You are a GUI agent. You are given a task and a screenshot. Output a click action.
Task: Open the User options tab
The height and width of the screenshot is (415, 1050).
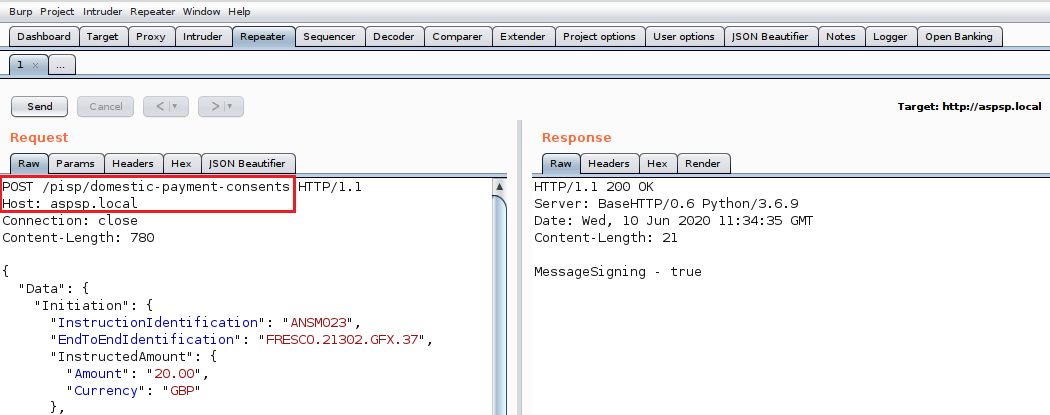click(x=684, y=37)
